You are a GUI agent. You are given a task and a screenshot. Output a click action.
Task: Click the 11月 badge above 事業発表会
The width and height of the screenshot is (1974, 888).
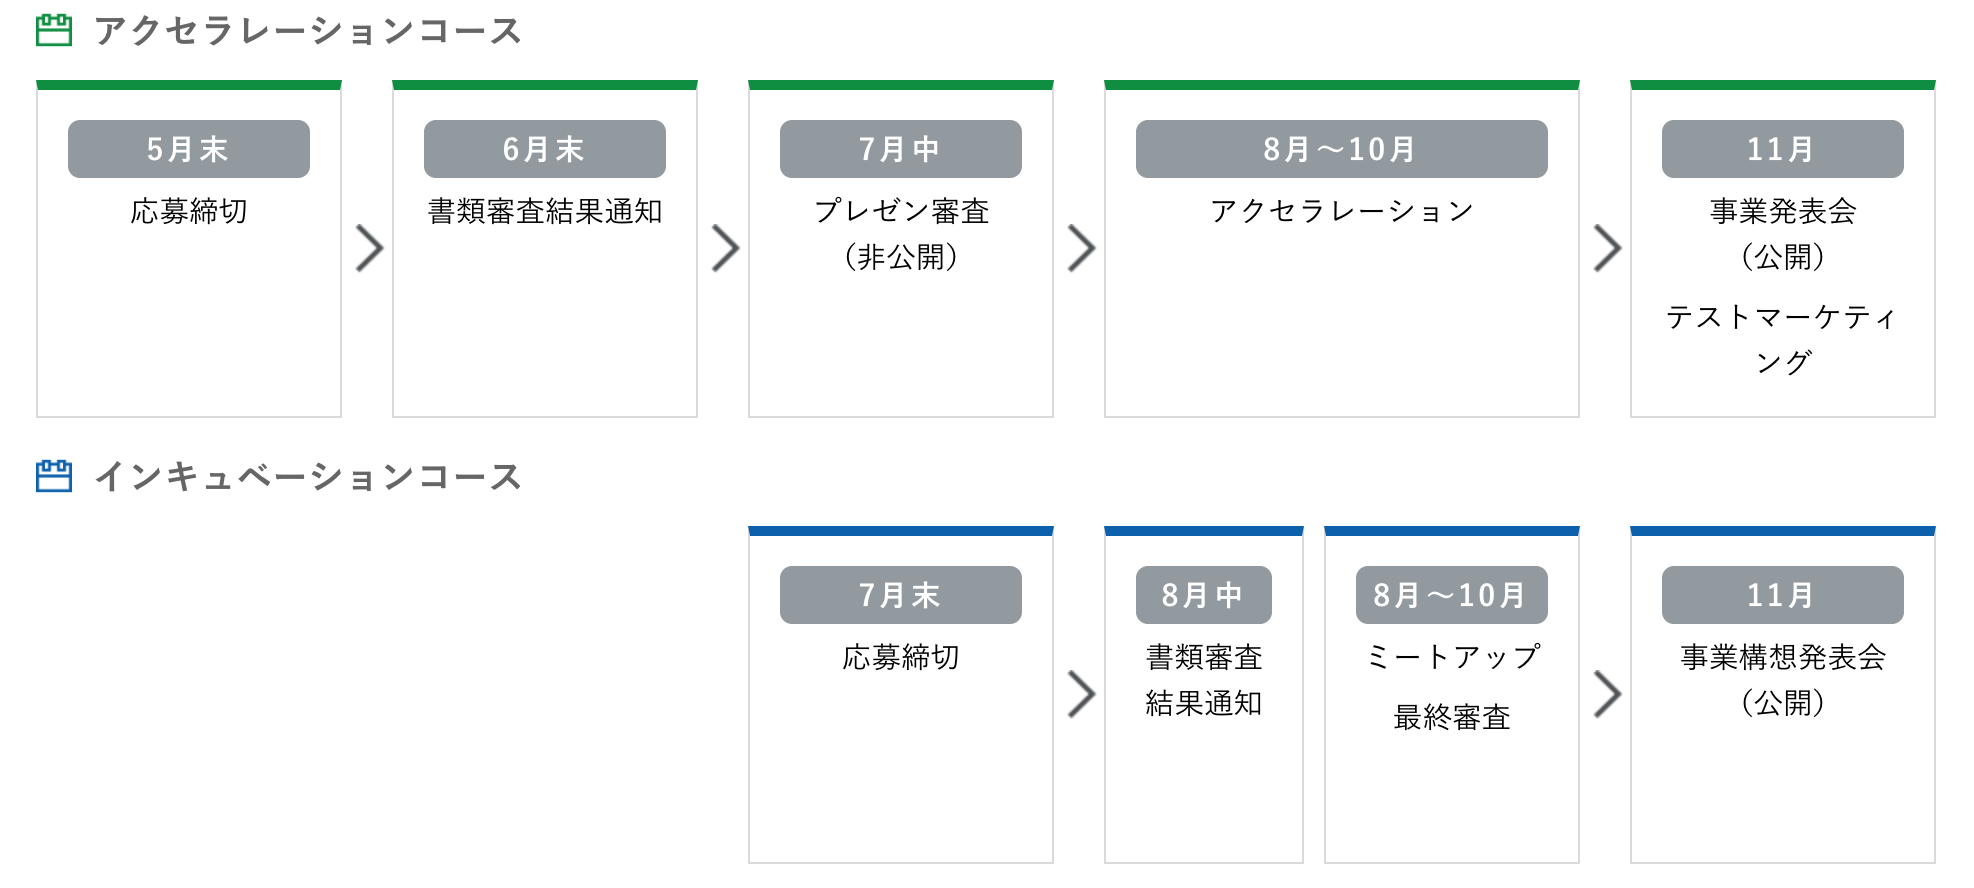(1783, 149)
